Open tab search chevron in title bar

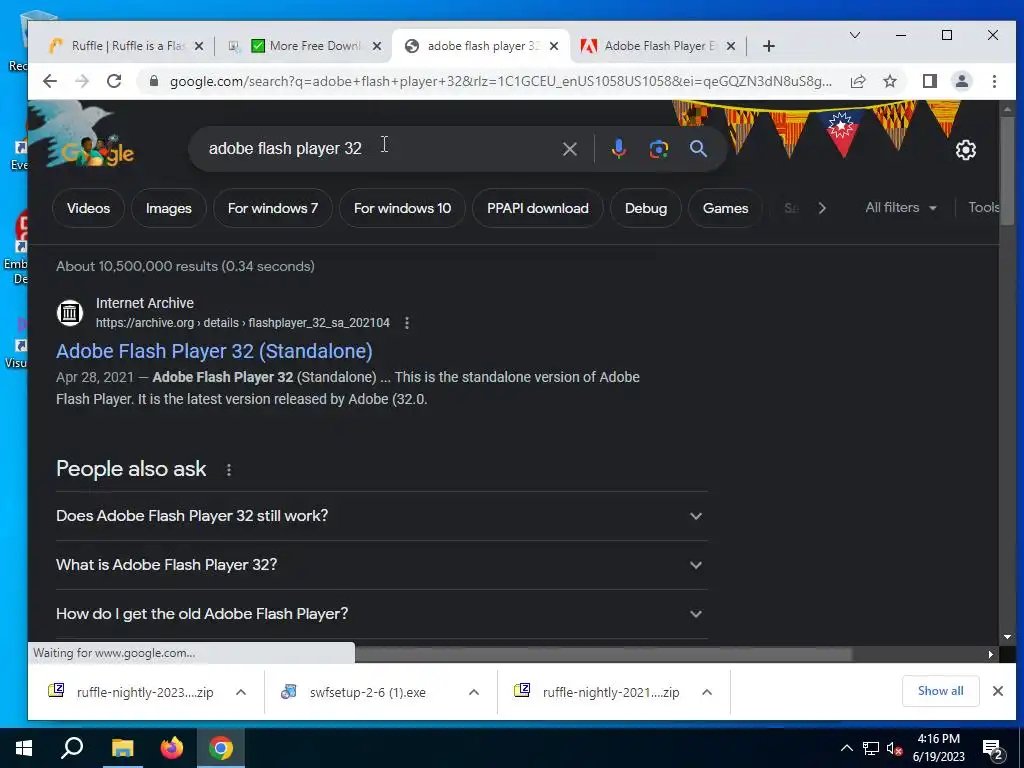click(854, 35)
